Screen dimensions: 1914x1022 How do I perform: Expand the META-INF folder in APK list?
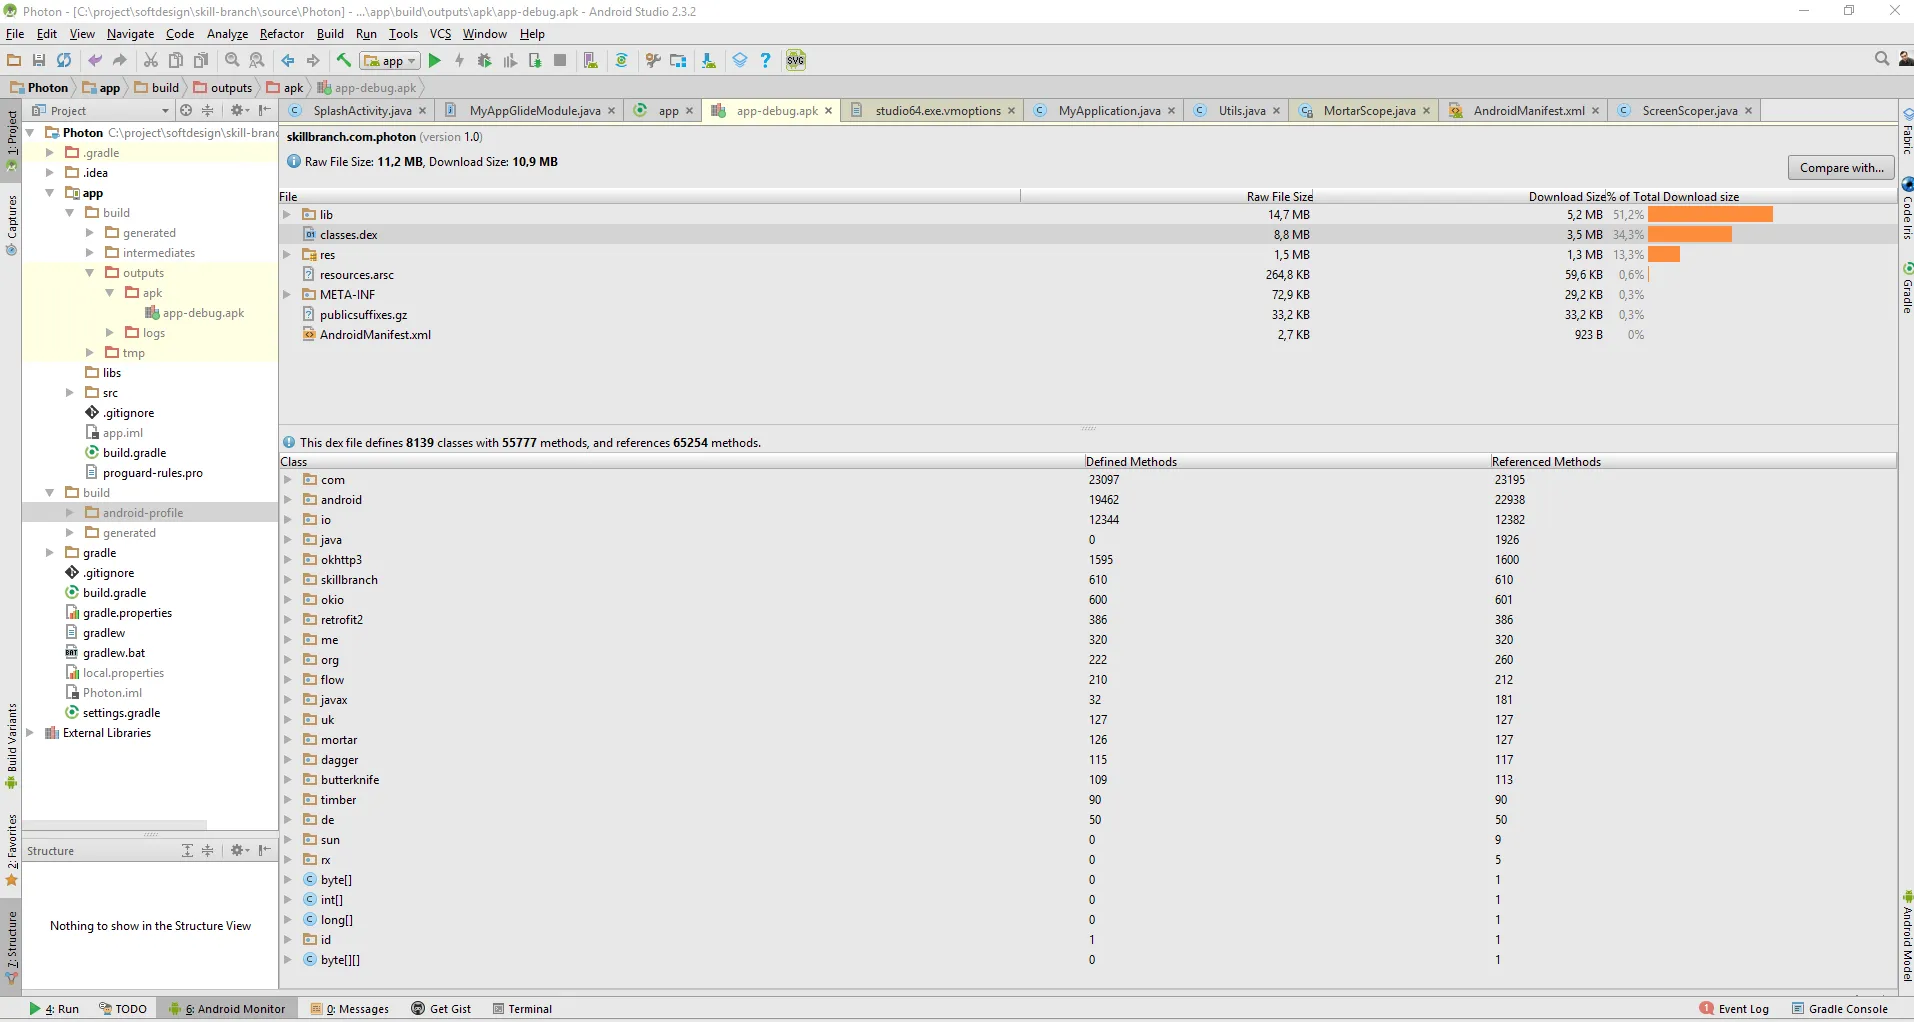pos(287,295)
